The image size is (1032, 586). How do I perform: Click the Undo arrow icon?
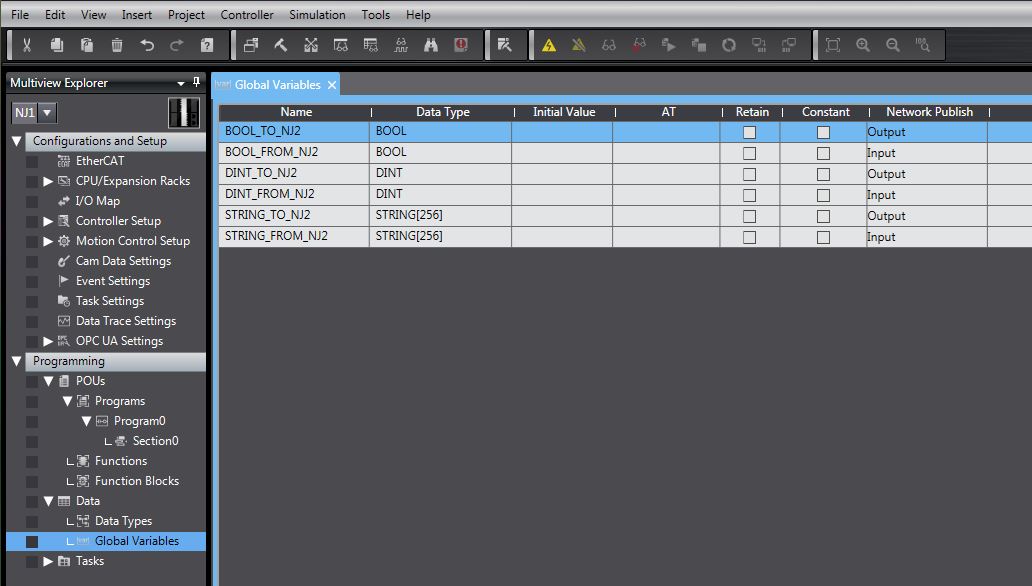click(x=147, y=45)
